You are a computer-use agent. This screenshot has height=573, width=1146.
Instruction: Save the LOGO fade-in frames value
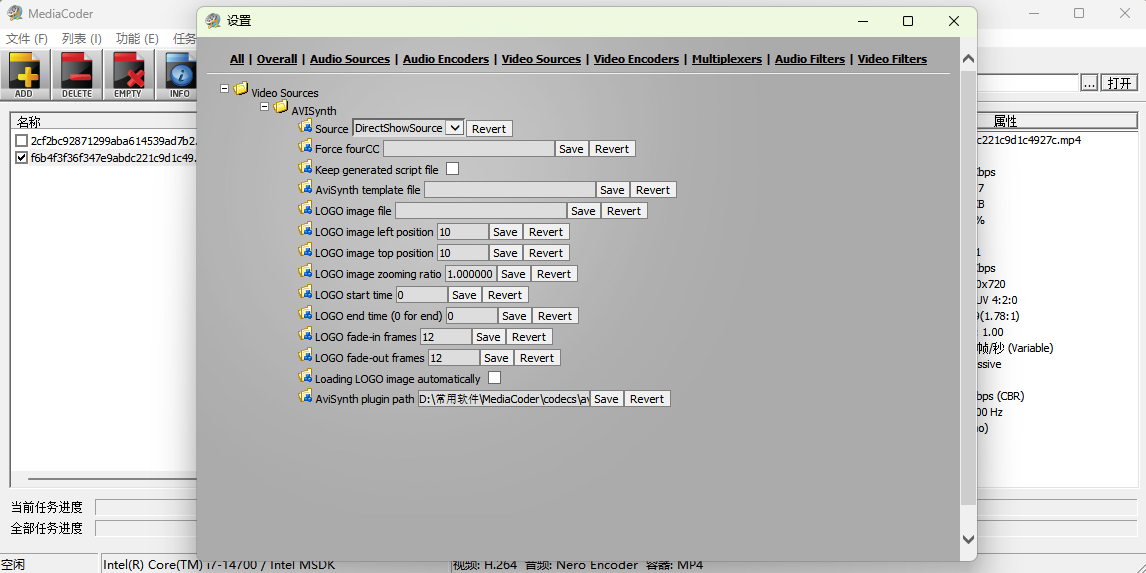click(x=488, y=337)
